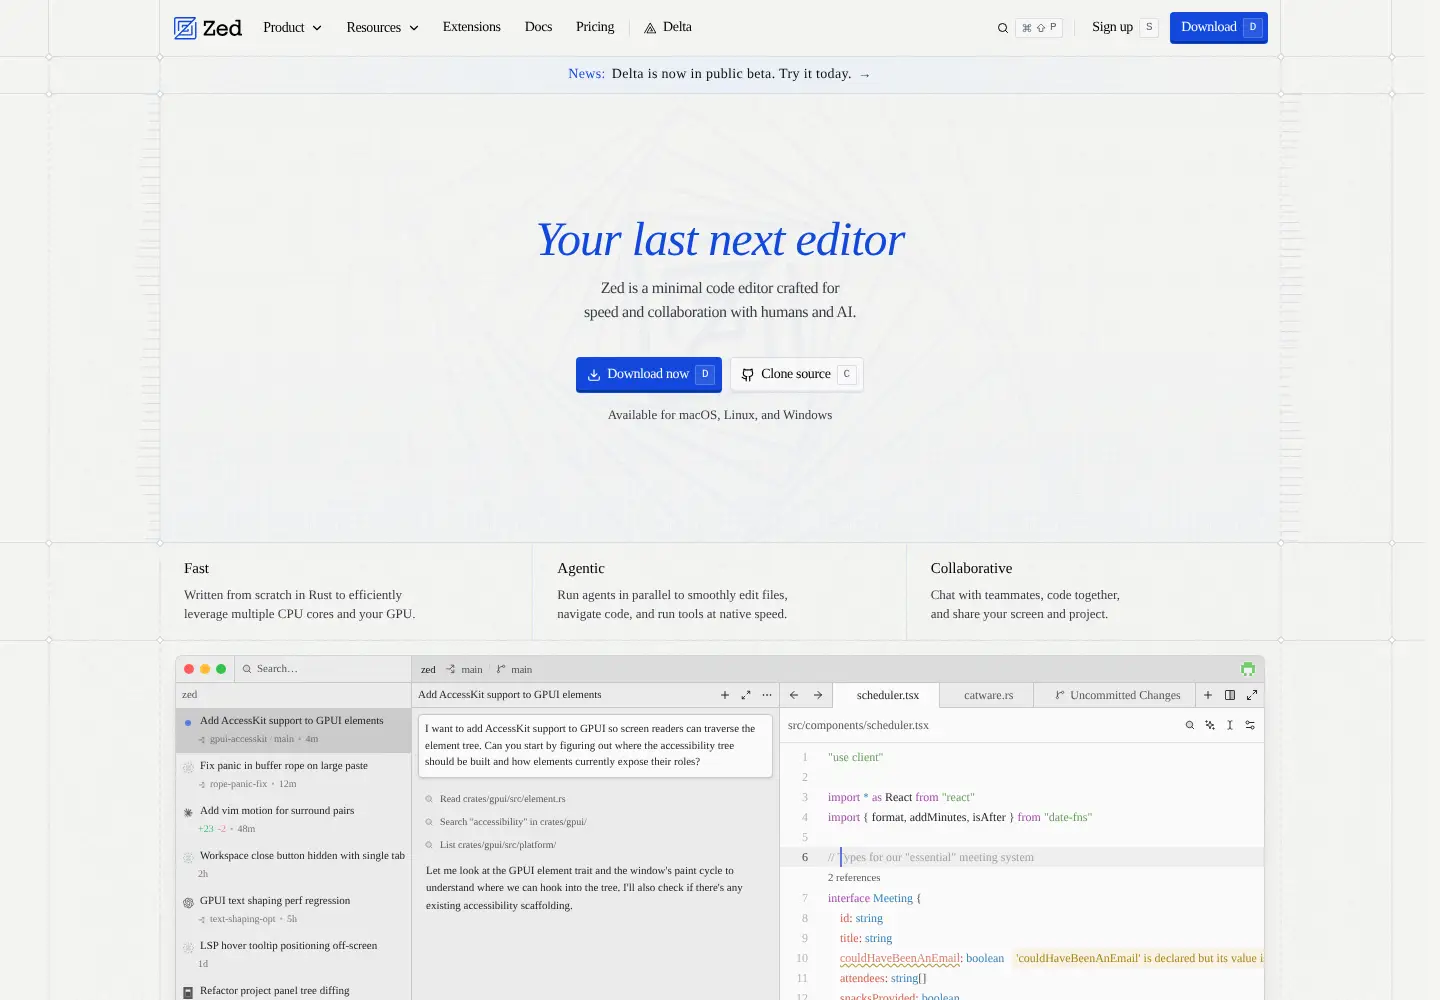Go back with the left arrow in editor
Image resolution: width=1440 pixels, height=1000 pixels.
click(x=794, y=695)
